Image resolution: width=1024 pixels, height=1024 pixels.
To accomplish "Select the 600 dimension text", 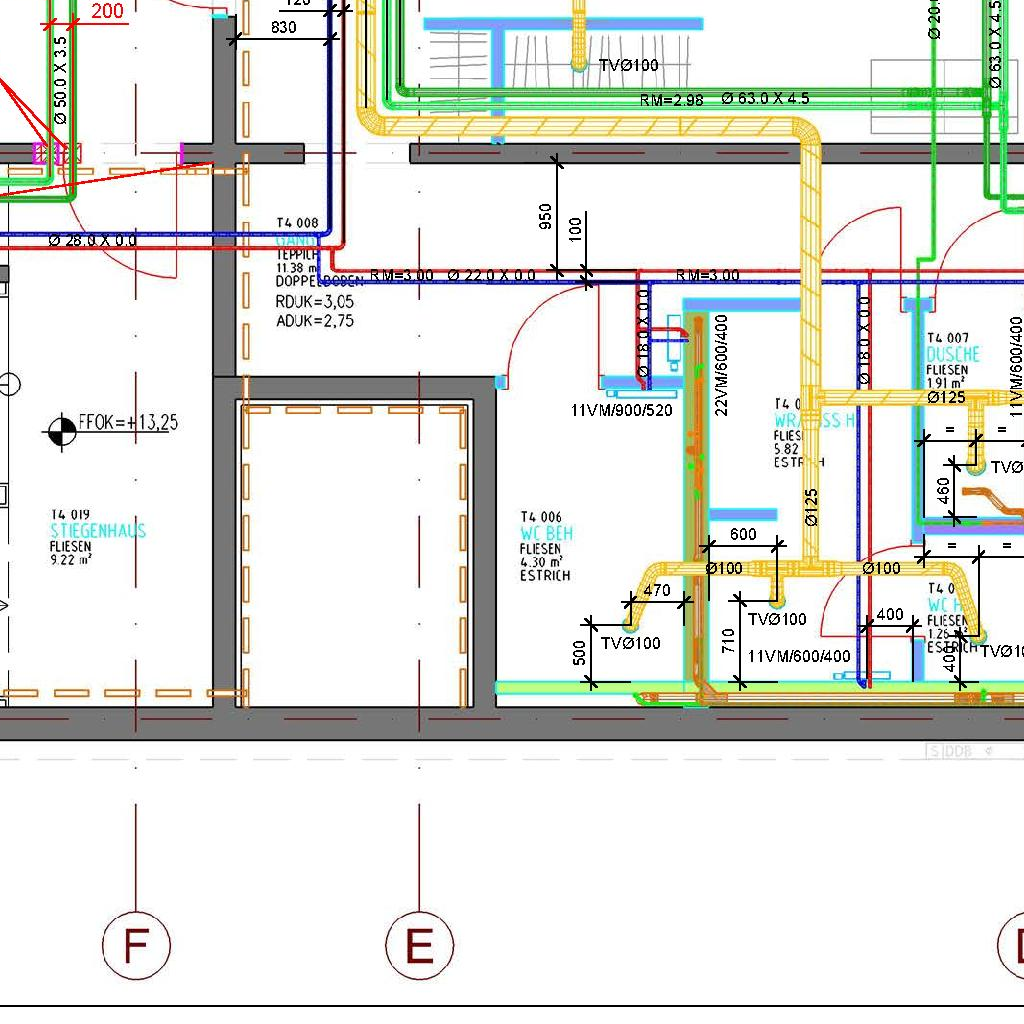I will point(743,534).
